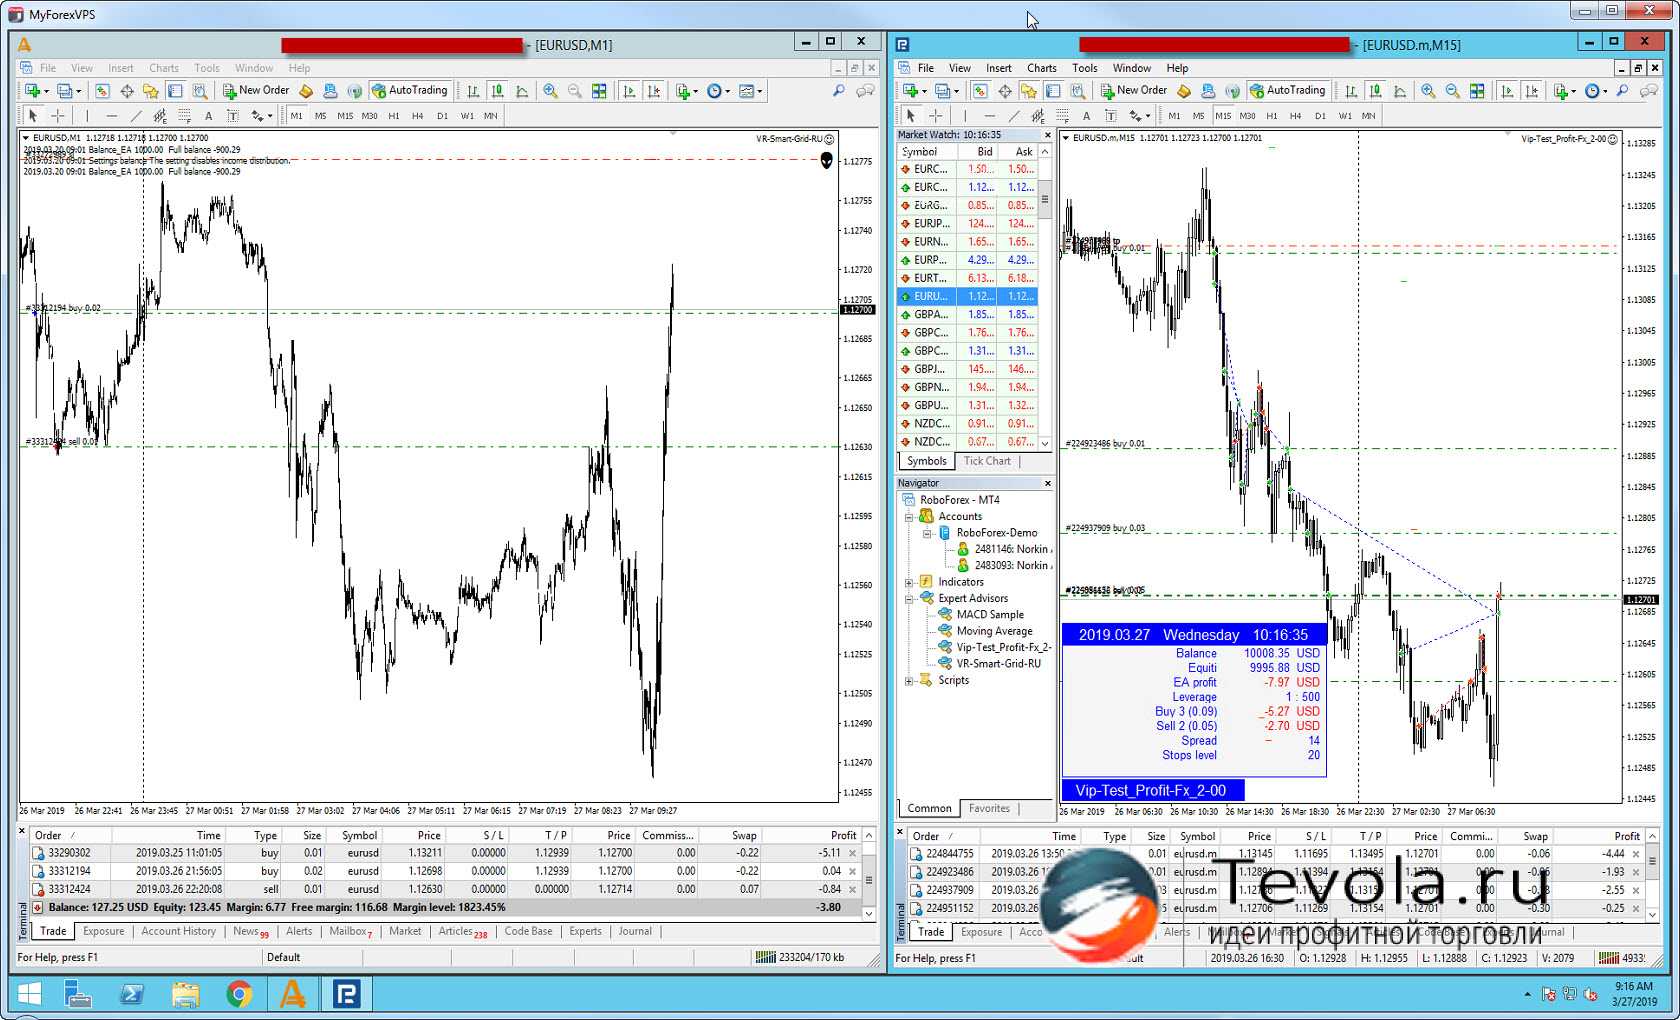Select GBPJ... row in Market Watch

point(967,369)
